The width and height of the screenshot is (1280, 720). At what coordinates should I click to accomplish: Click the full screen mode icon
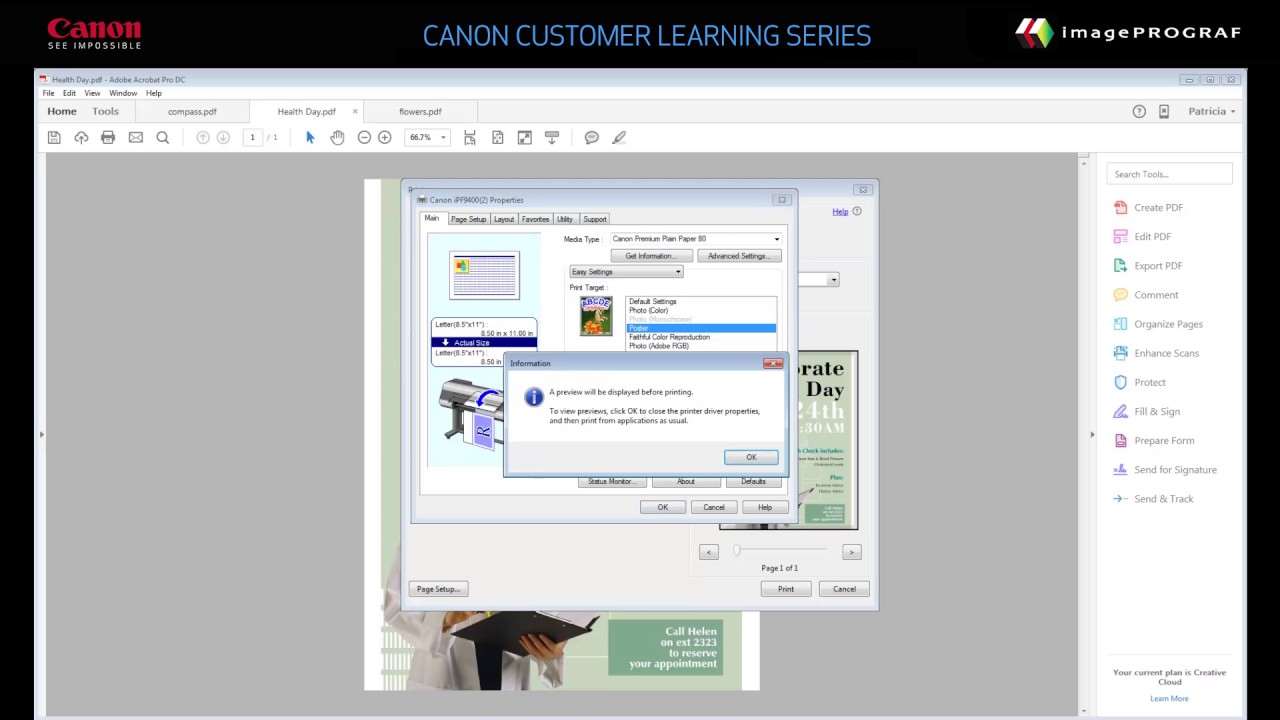click(524, 137)
